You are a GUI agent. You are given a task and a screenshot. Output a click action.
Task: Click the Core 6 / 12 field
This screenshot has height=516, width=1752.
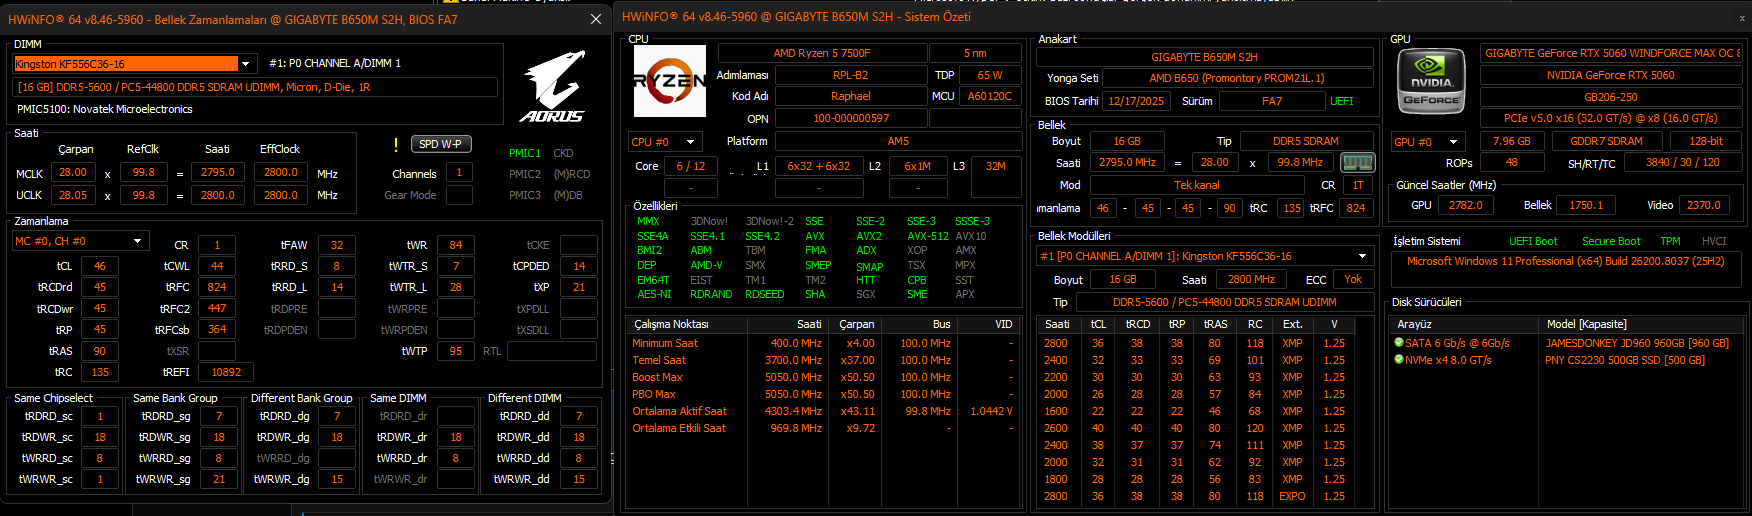690,166
